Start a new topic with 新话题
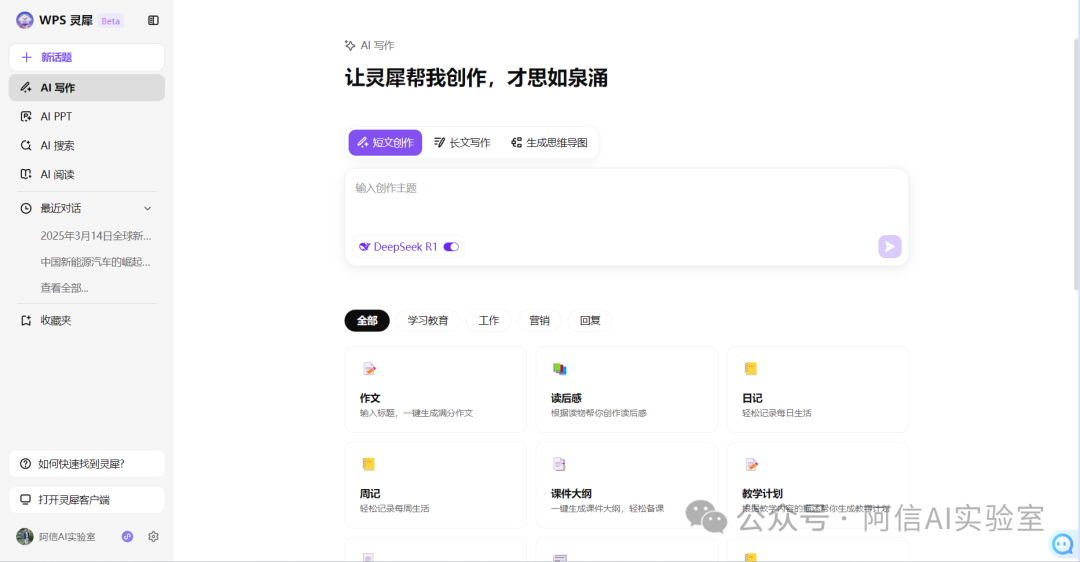Viewport: 1080px width, 562px height. pyautogui.click(x=87, y=57)
